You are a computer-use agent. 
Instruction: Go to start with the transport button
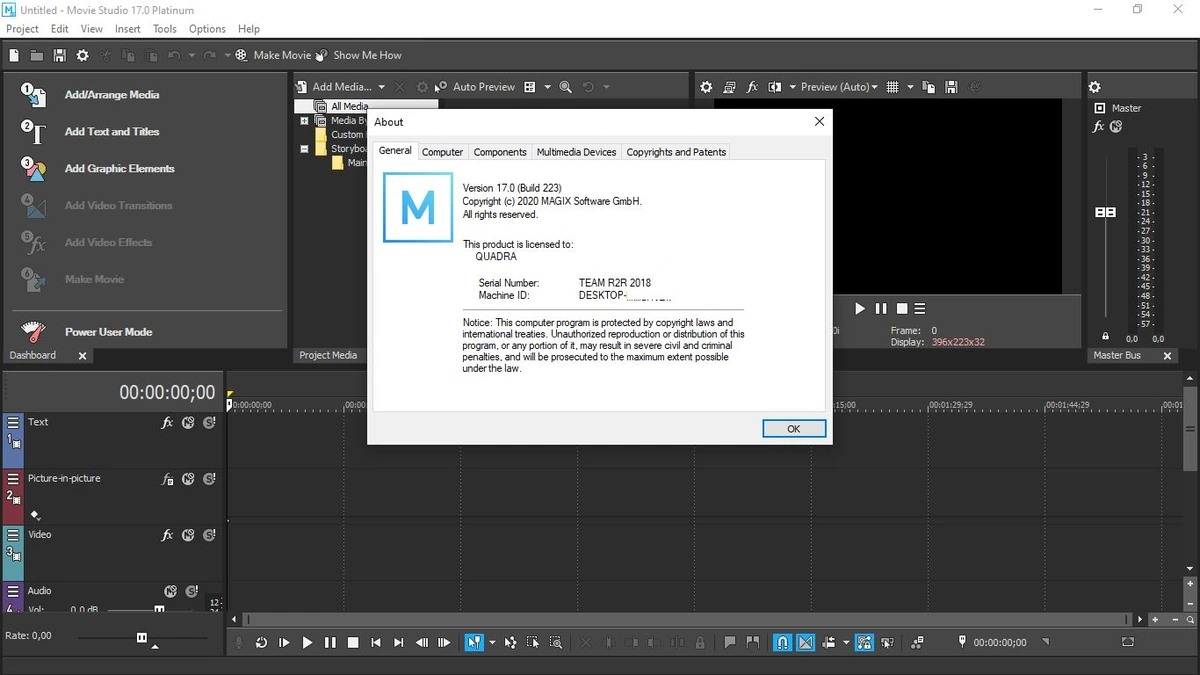point(376,643)
